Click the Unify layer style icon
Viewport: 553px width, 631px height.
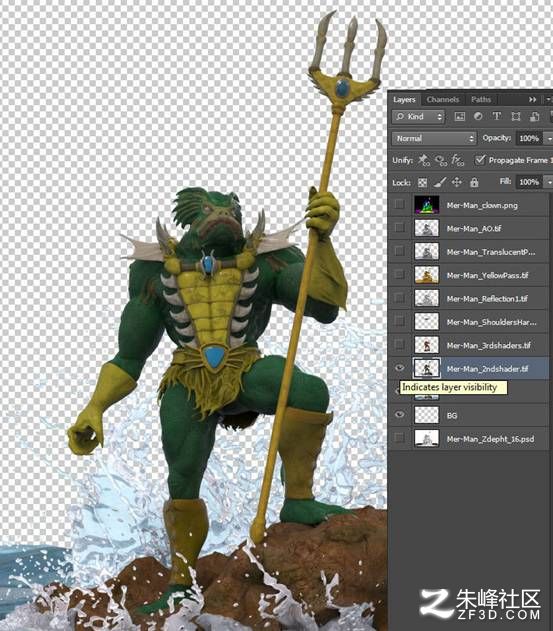[x=458, y=160]
